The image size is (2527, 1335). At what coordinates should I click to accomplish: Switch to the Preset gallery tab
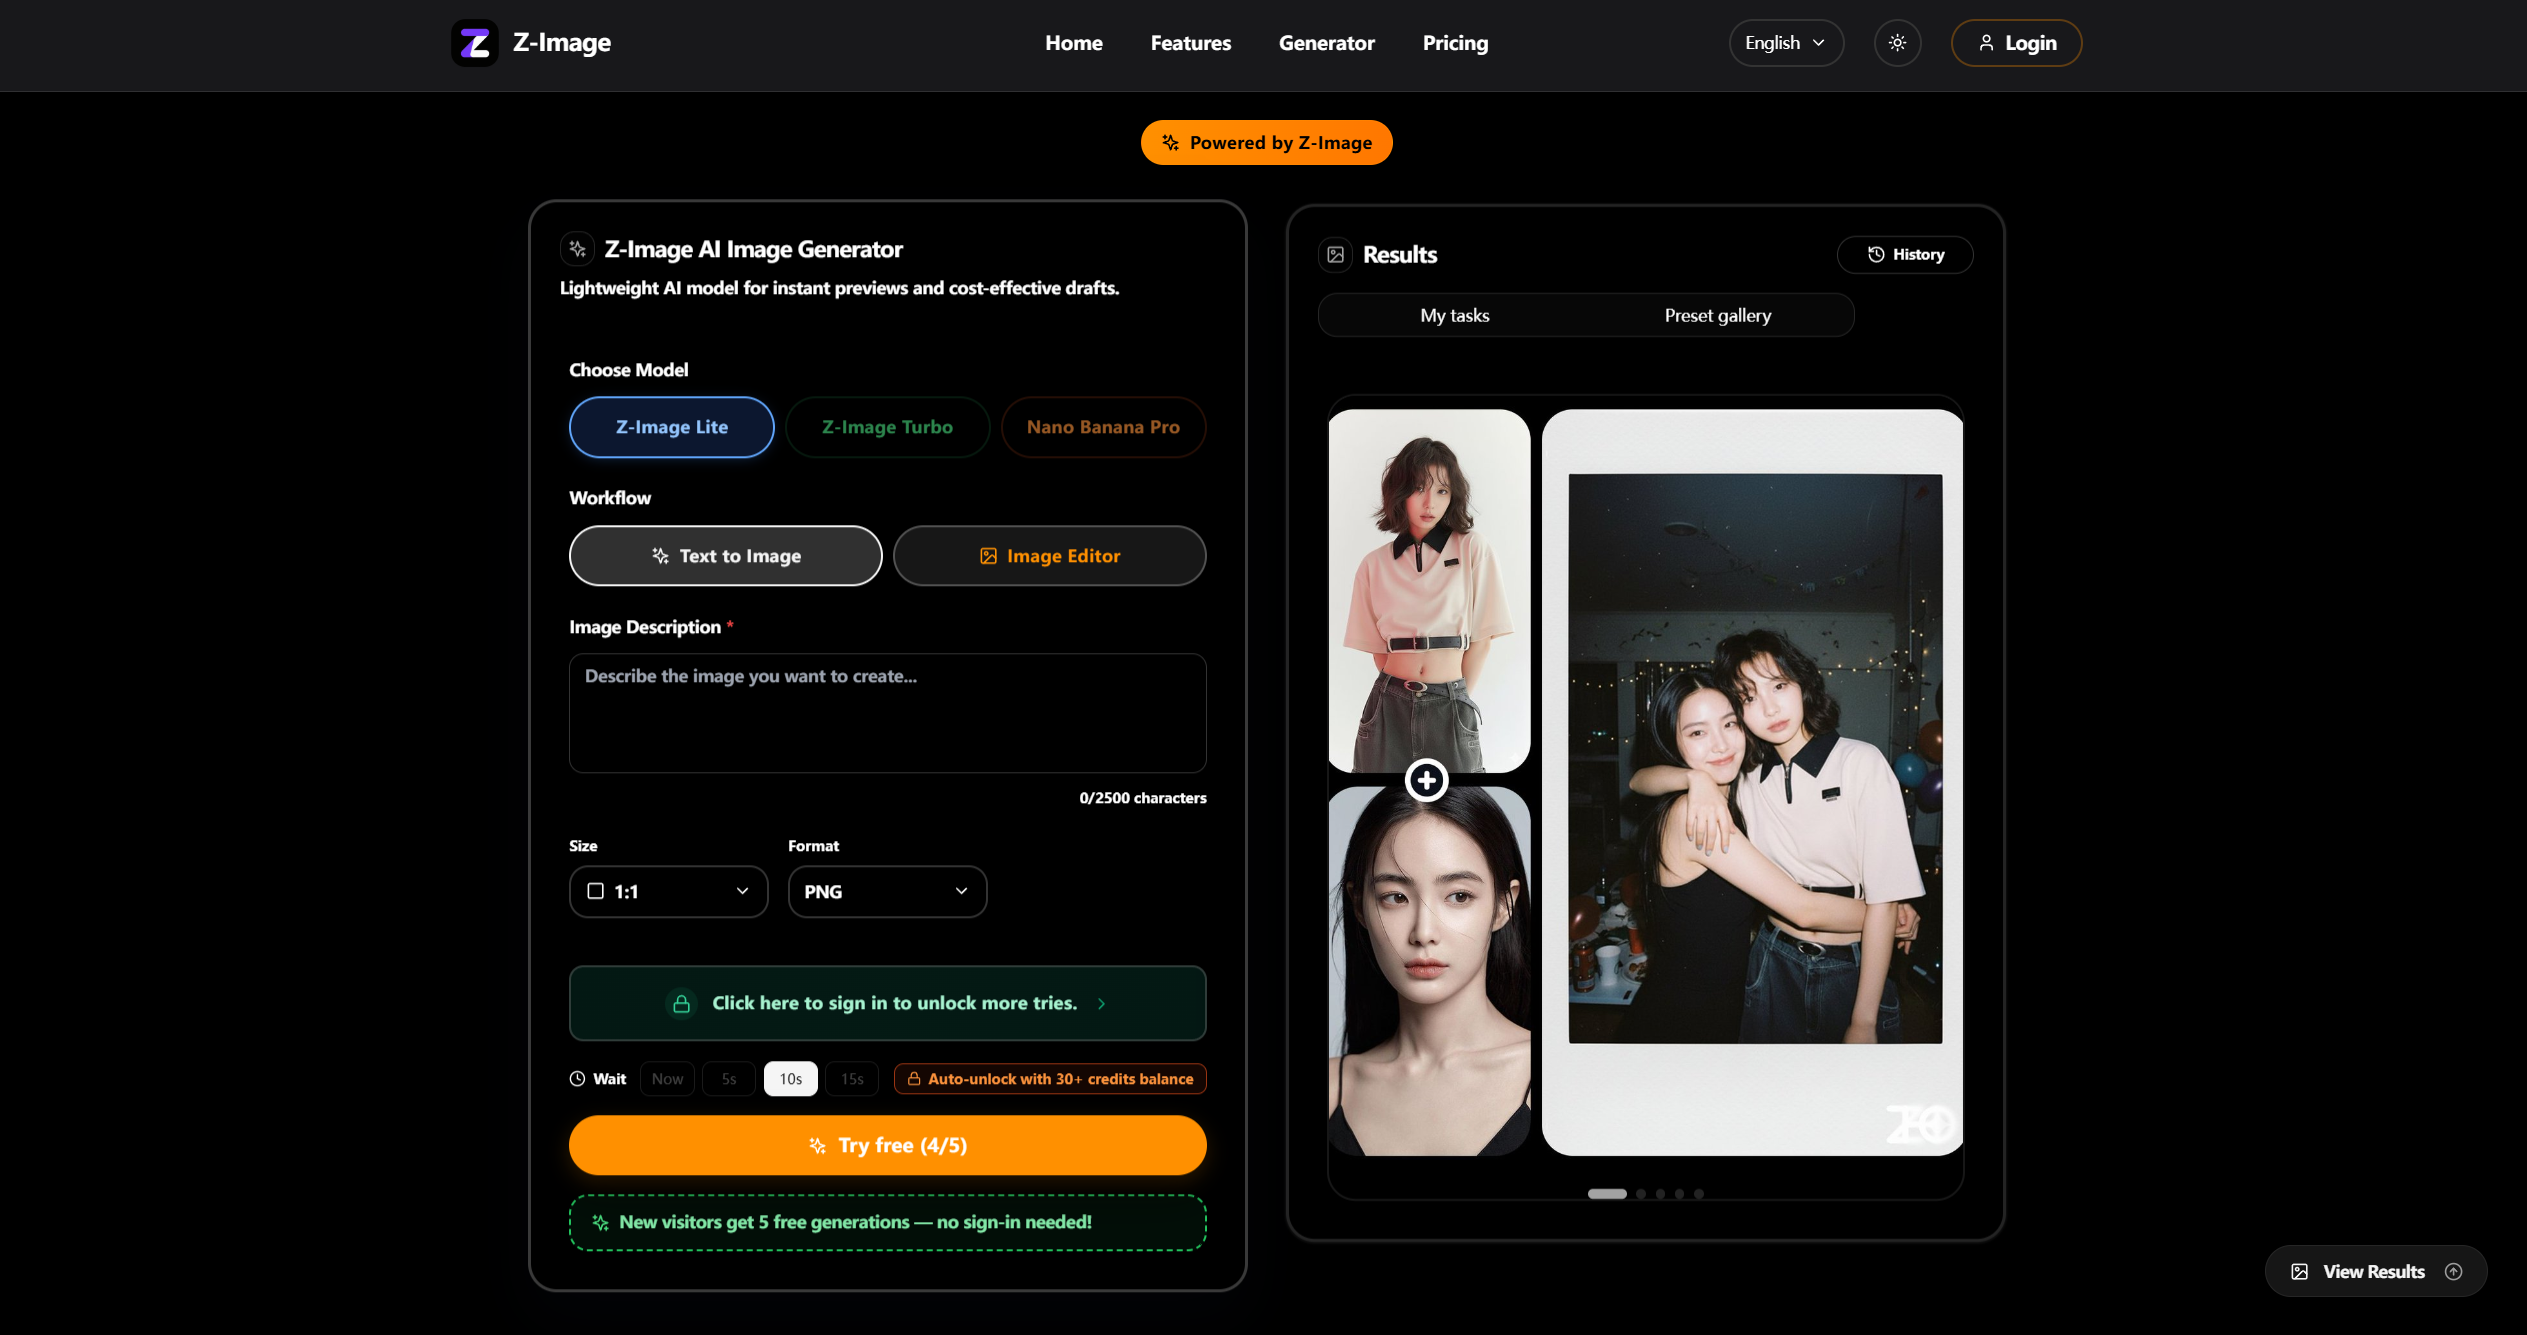tap(1717, 315)
